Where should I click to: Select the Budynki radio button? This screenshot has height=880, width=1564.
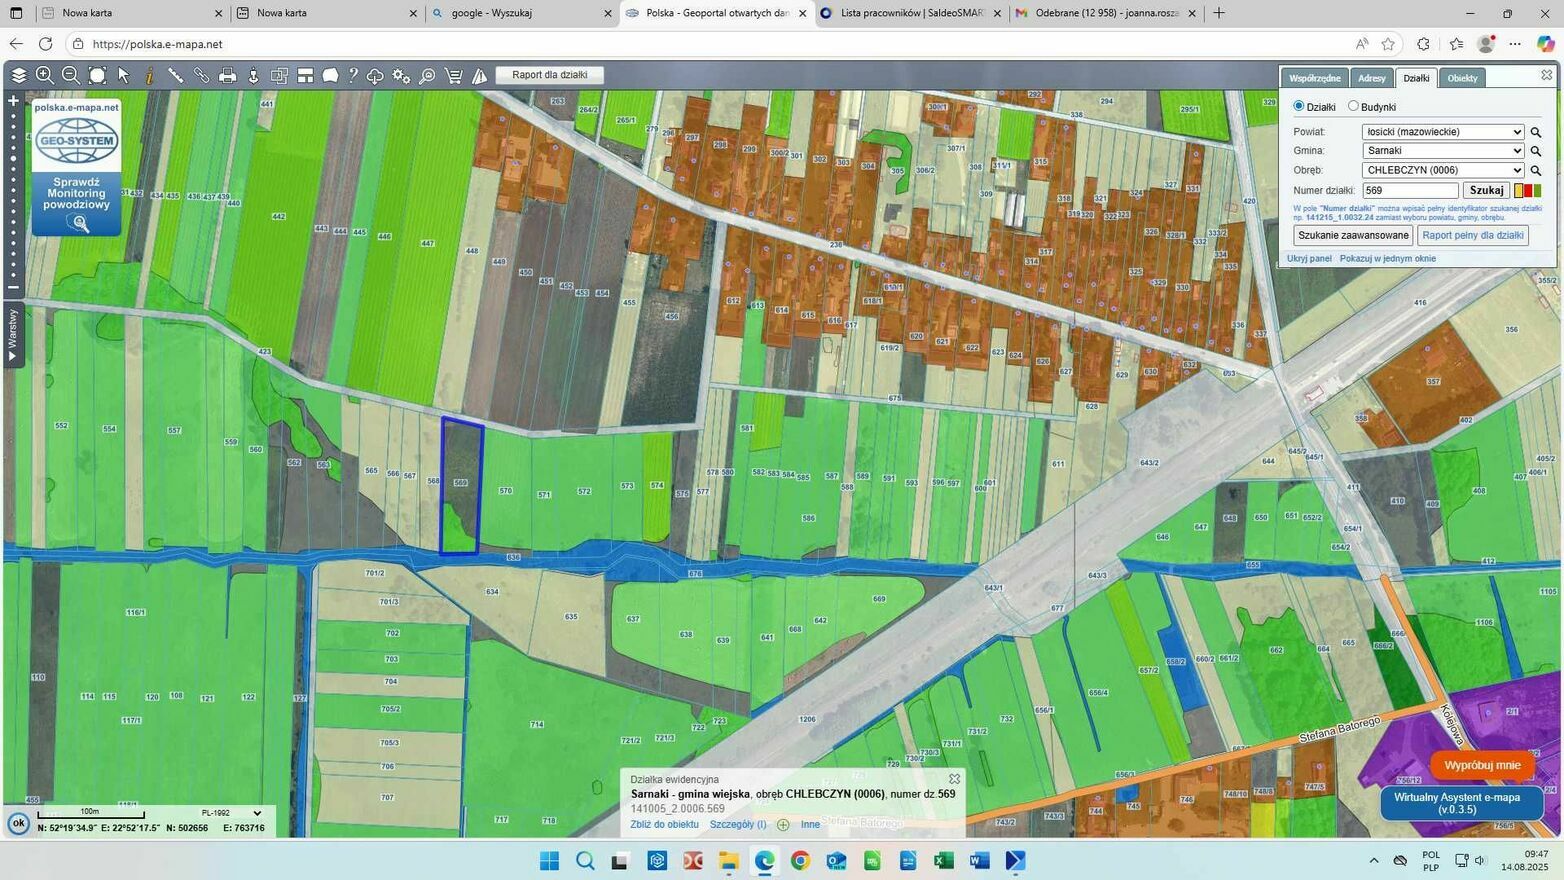[1353, 106]
